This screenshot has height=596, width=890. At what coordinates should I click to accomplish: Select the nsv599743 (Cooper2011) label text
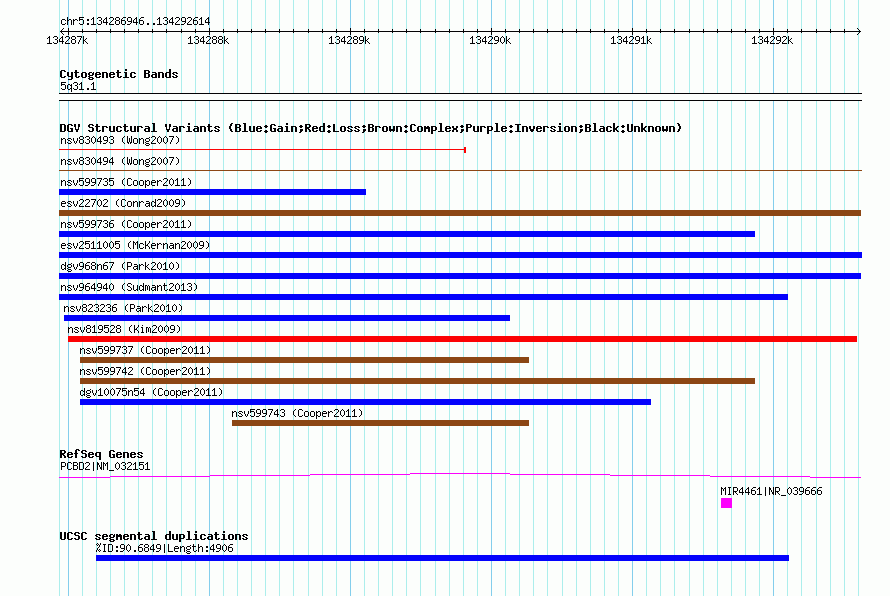tap(297, 413)
